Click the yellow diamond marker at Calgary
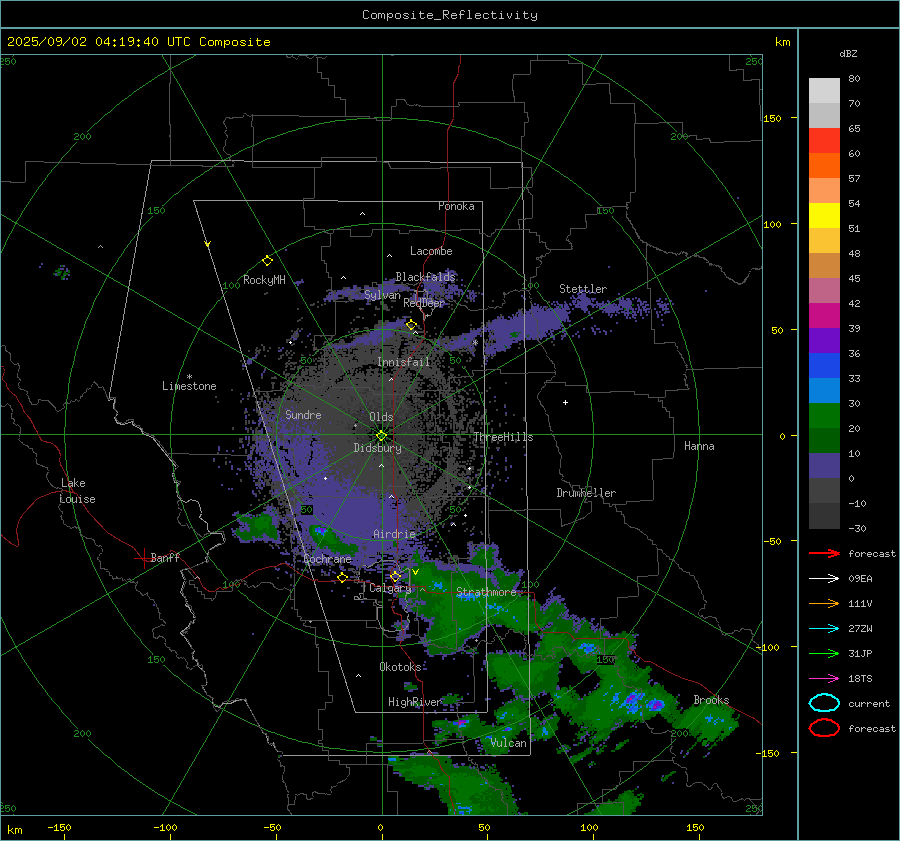The height and width of the screenshot is (841, 900). pyautogui.click(x=395, y=576)
